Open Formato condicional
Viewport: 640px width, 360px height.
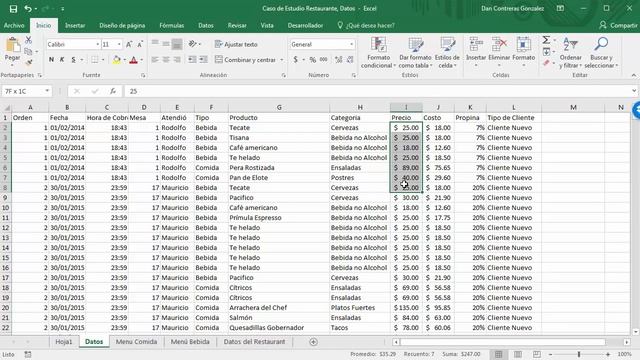[x=378, y=52]
